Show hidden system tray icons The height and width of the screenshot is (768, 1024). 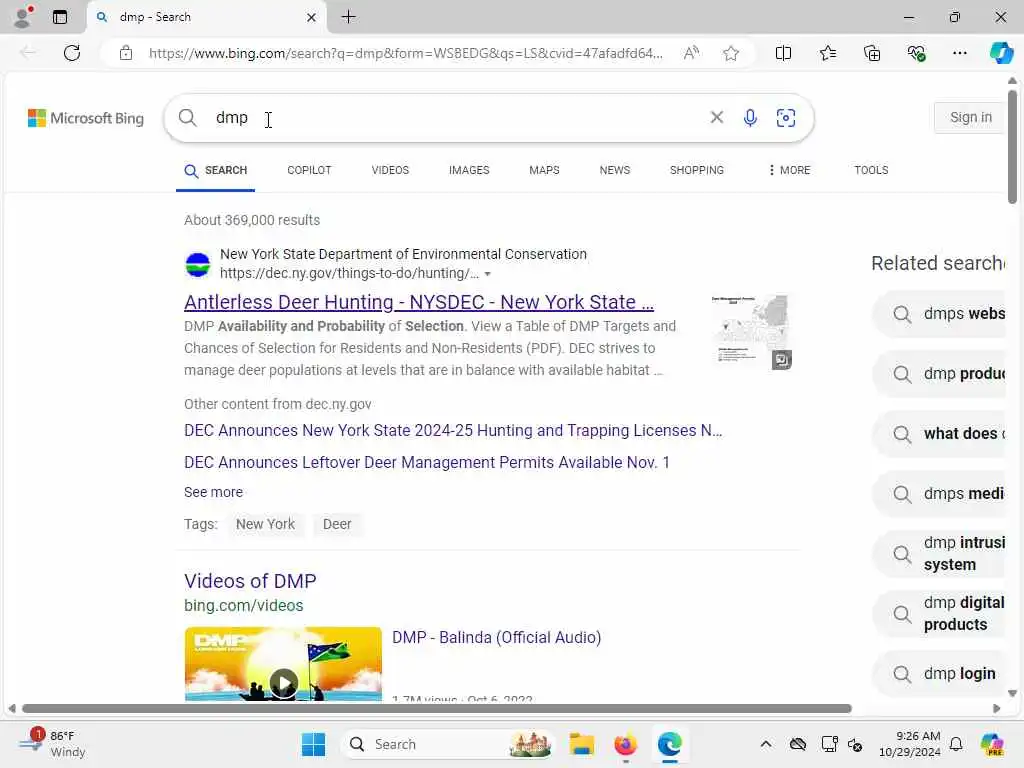tap(765, 744)
